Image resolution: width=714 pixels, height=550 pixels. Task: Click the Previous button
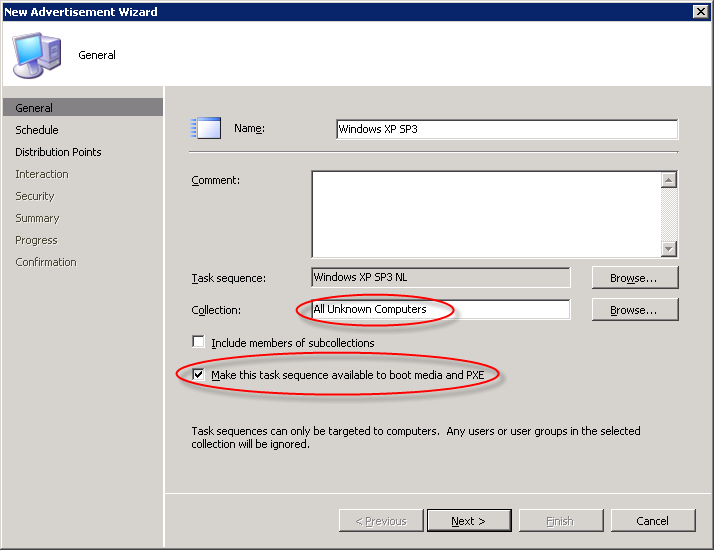point(381,520)
